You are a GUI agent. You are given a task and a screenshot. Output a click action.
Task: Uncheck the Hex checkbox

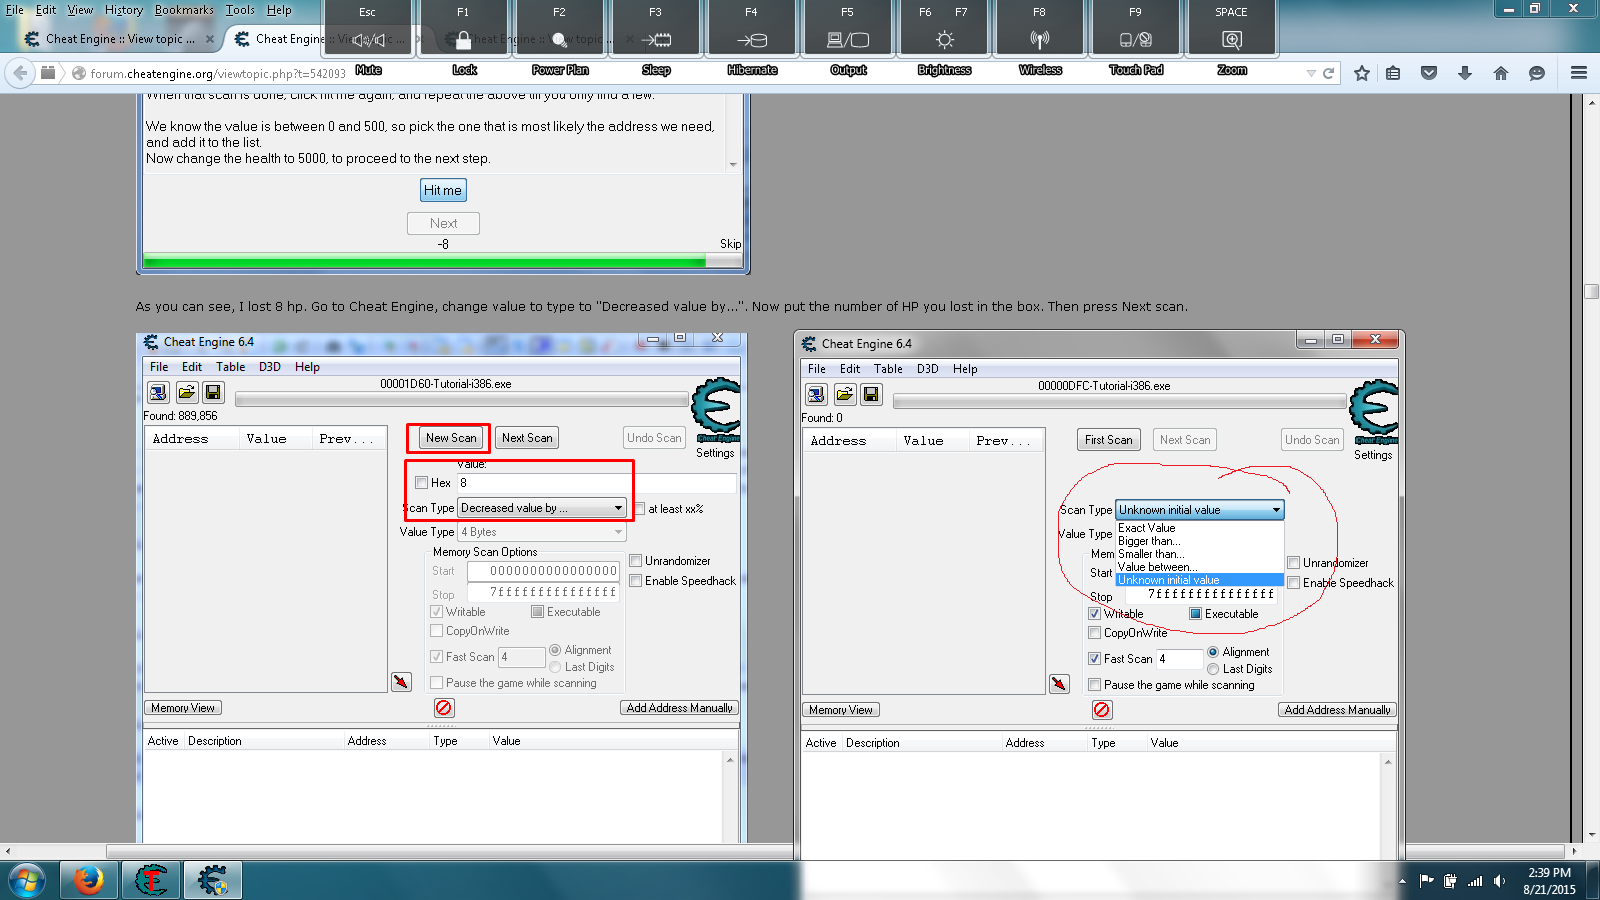click(422, 482)
